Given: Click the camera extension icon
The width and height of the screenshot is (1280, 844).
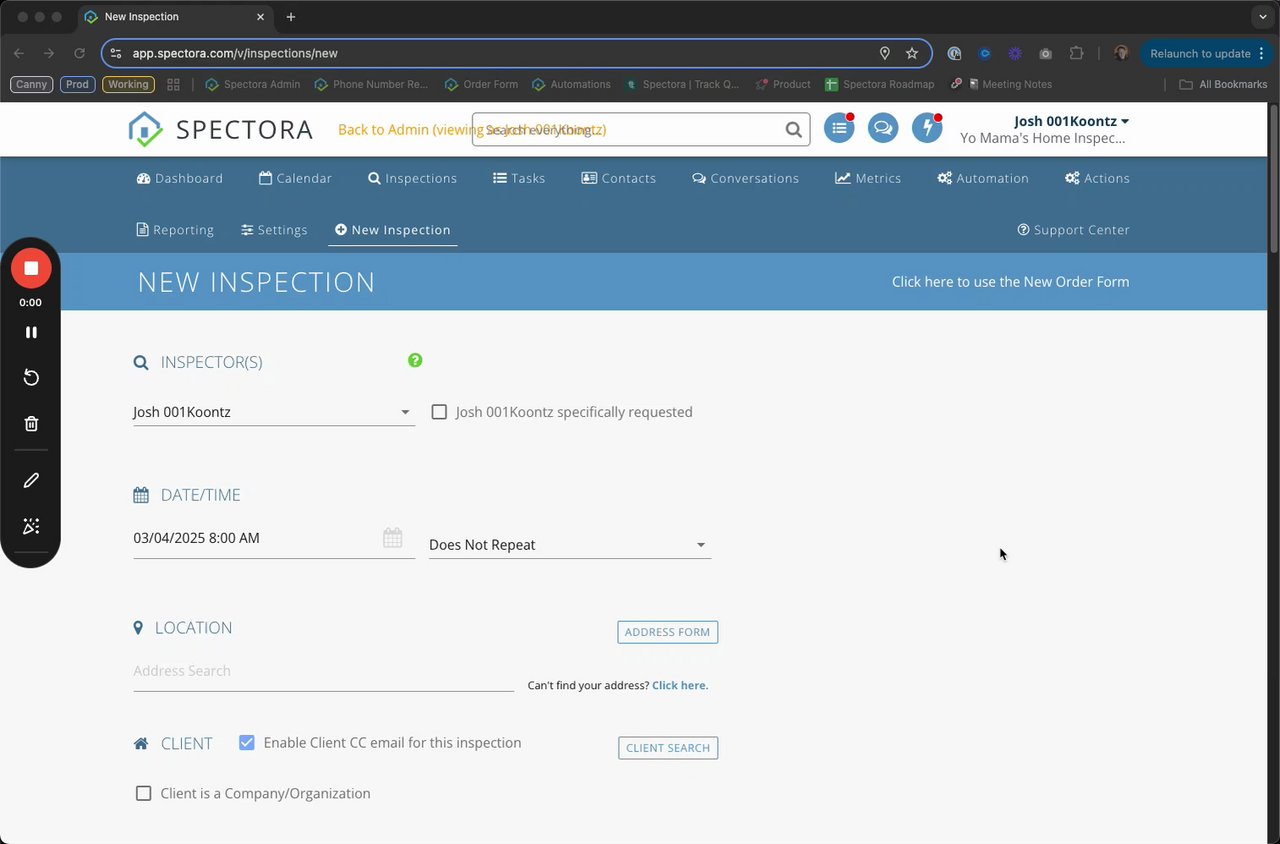Looking at the screenshot, I should 1045,53.
